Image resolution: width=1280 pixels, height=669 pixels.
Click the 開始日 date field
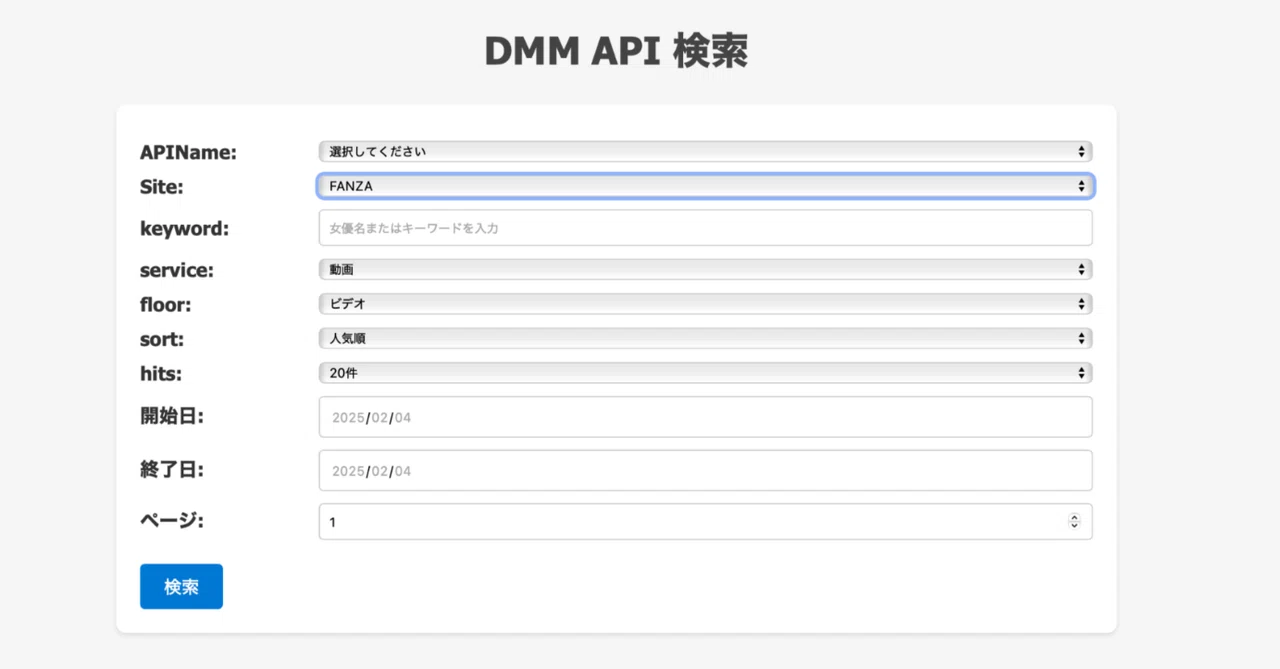click(705, 417)
